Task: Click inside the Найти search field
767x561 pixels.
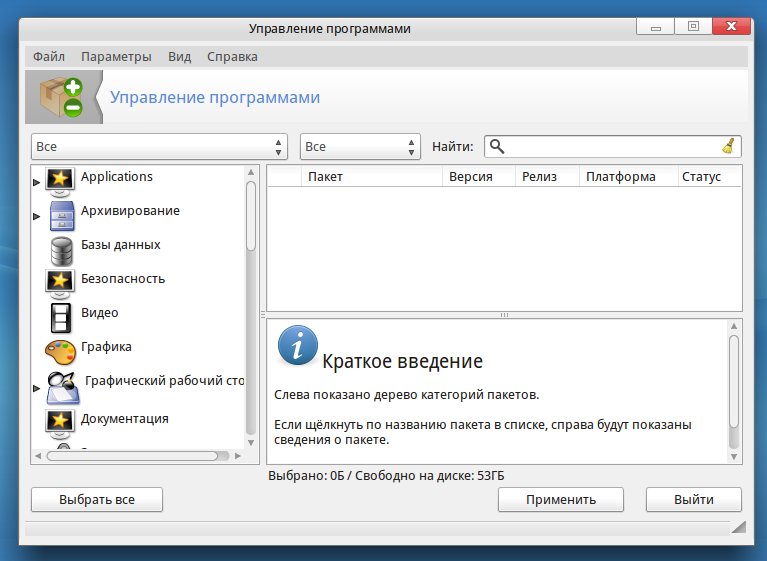Action: [x=612, y=146]
